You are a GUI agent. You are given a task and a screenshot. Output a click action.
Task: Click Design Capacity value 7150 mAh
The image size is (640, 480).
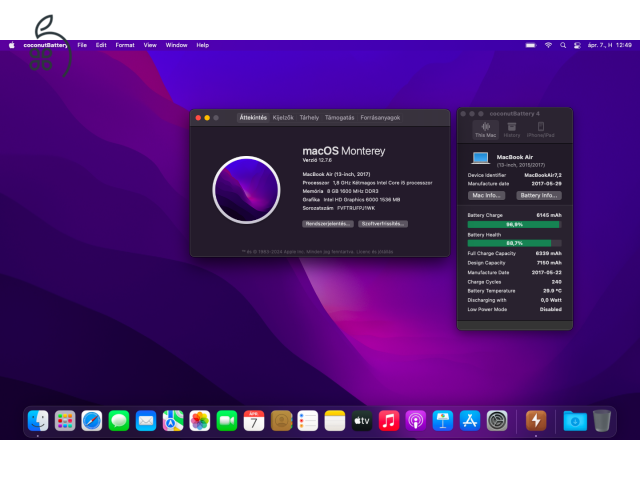click(549, 263)
